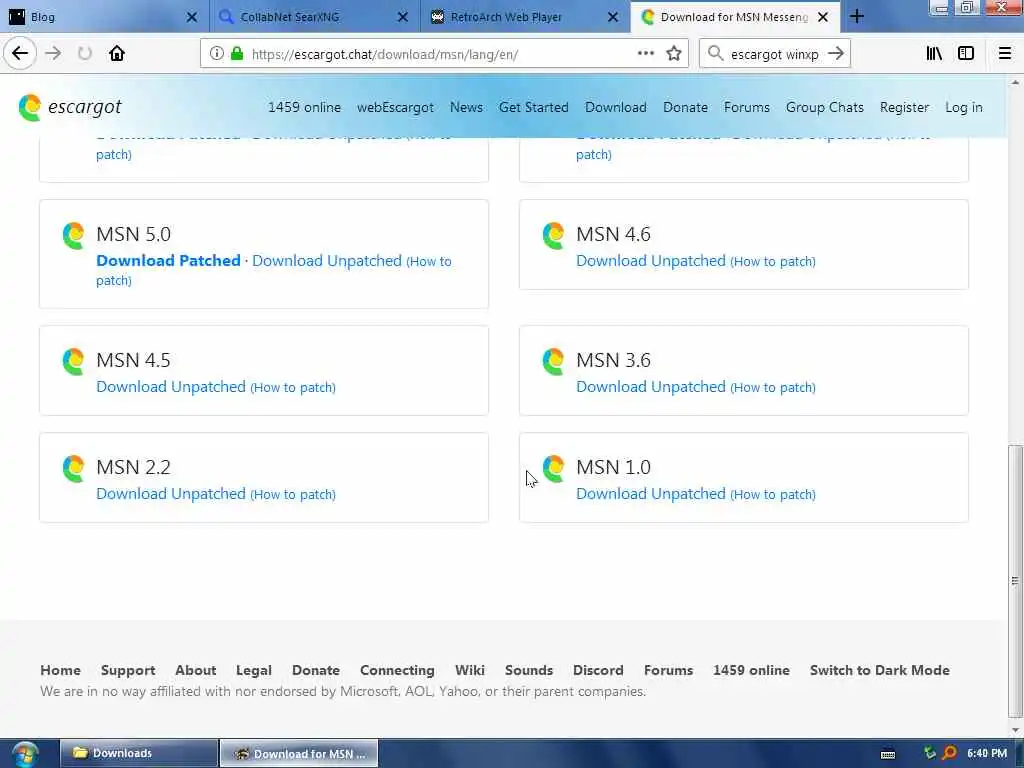The height and width of the screenshot is (768, 1024).
Task: Open footer Support link
Action: [128, 670]
